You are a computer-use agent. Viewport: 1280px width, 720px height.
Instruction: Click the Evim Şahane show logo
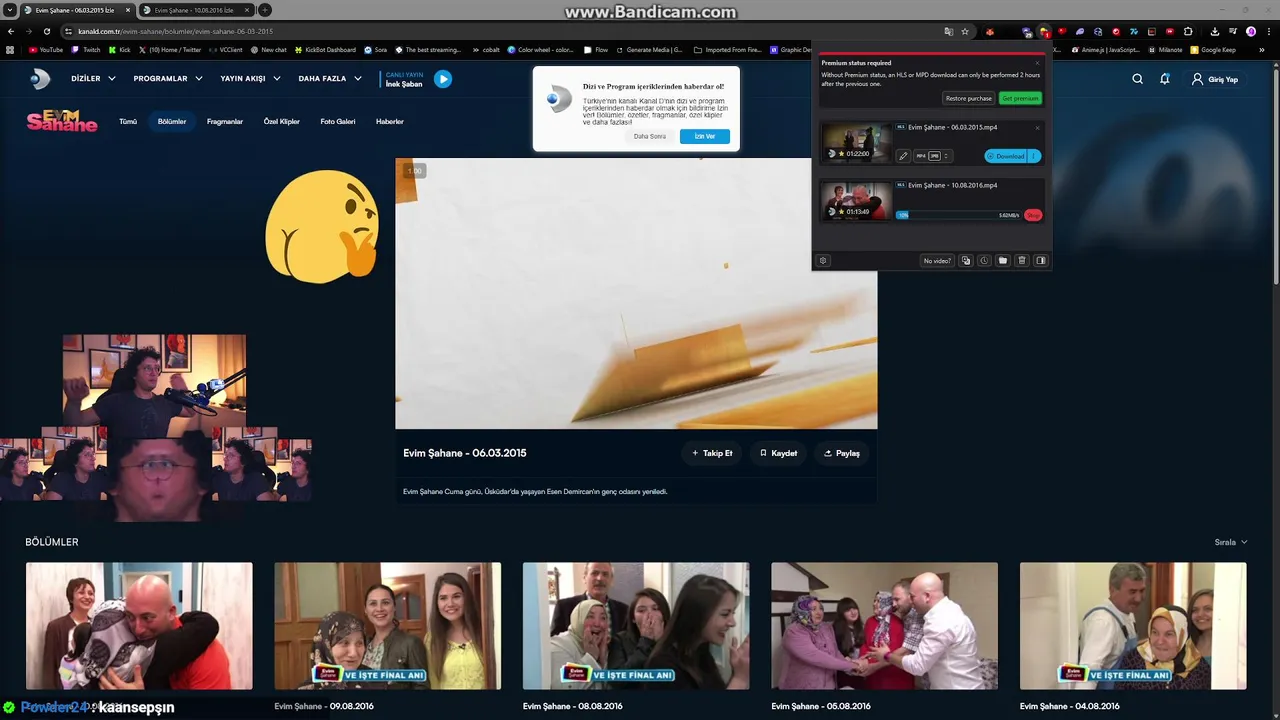coord(61,121)
